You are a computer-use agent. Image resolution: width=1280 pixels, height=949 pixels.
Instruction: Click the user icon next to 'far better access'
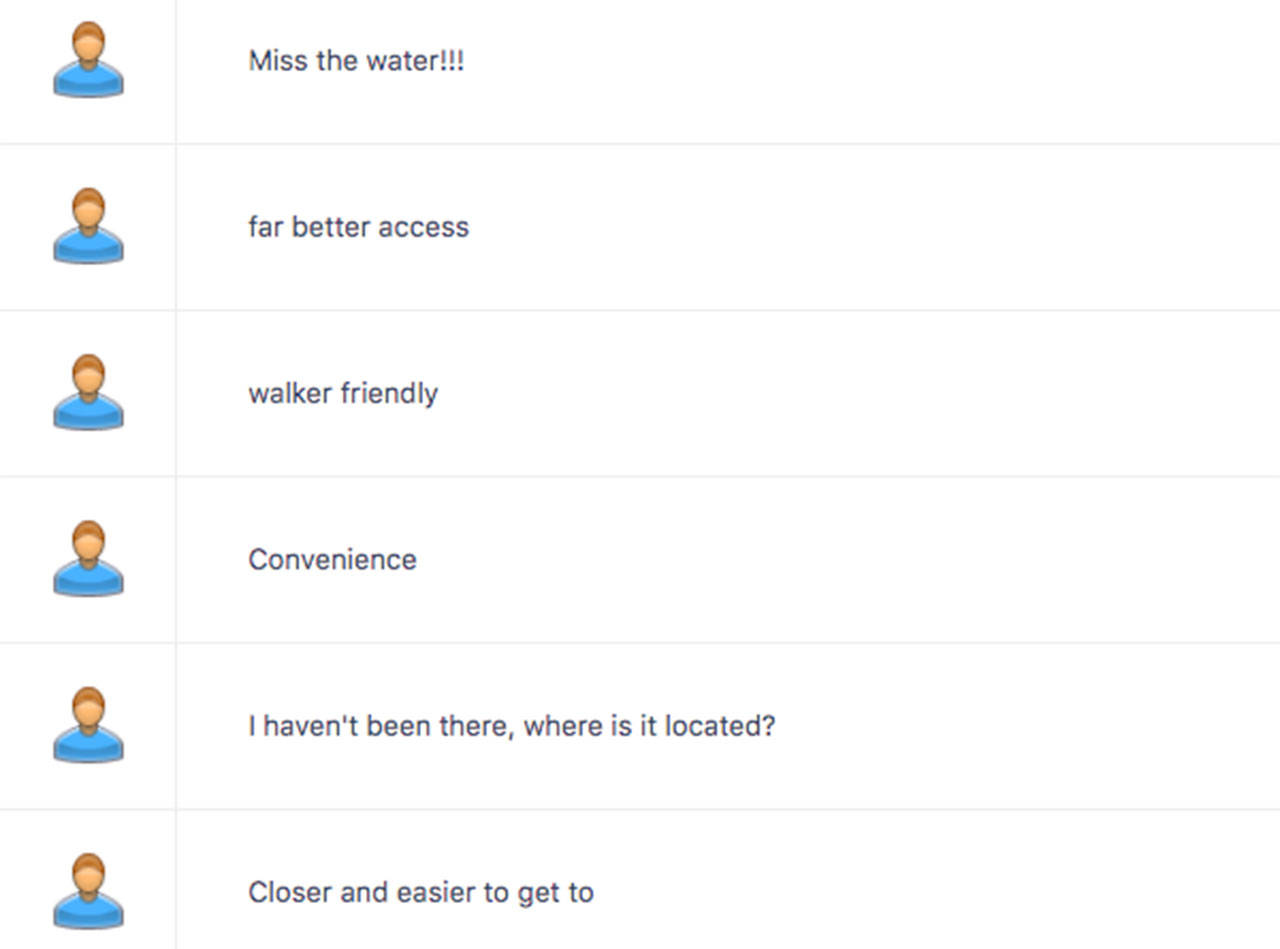click(88, 226)
